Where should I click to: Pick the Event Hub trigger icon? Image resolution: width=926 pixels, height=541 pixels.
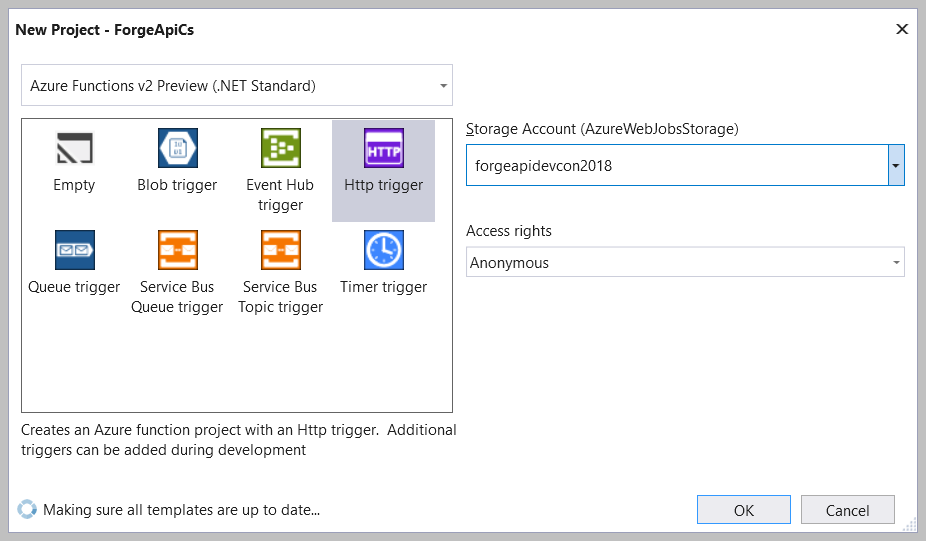(x=281, y=148)
